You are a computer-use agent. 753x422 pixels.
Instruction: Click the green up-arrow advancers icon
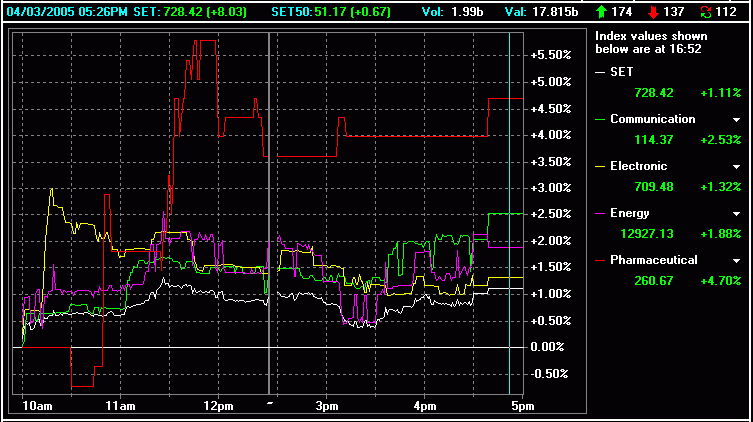(x=601, y=12)
